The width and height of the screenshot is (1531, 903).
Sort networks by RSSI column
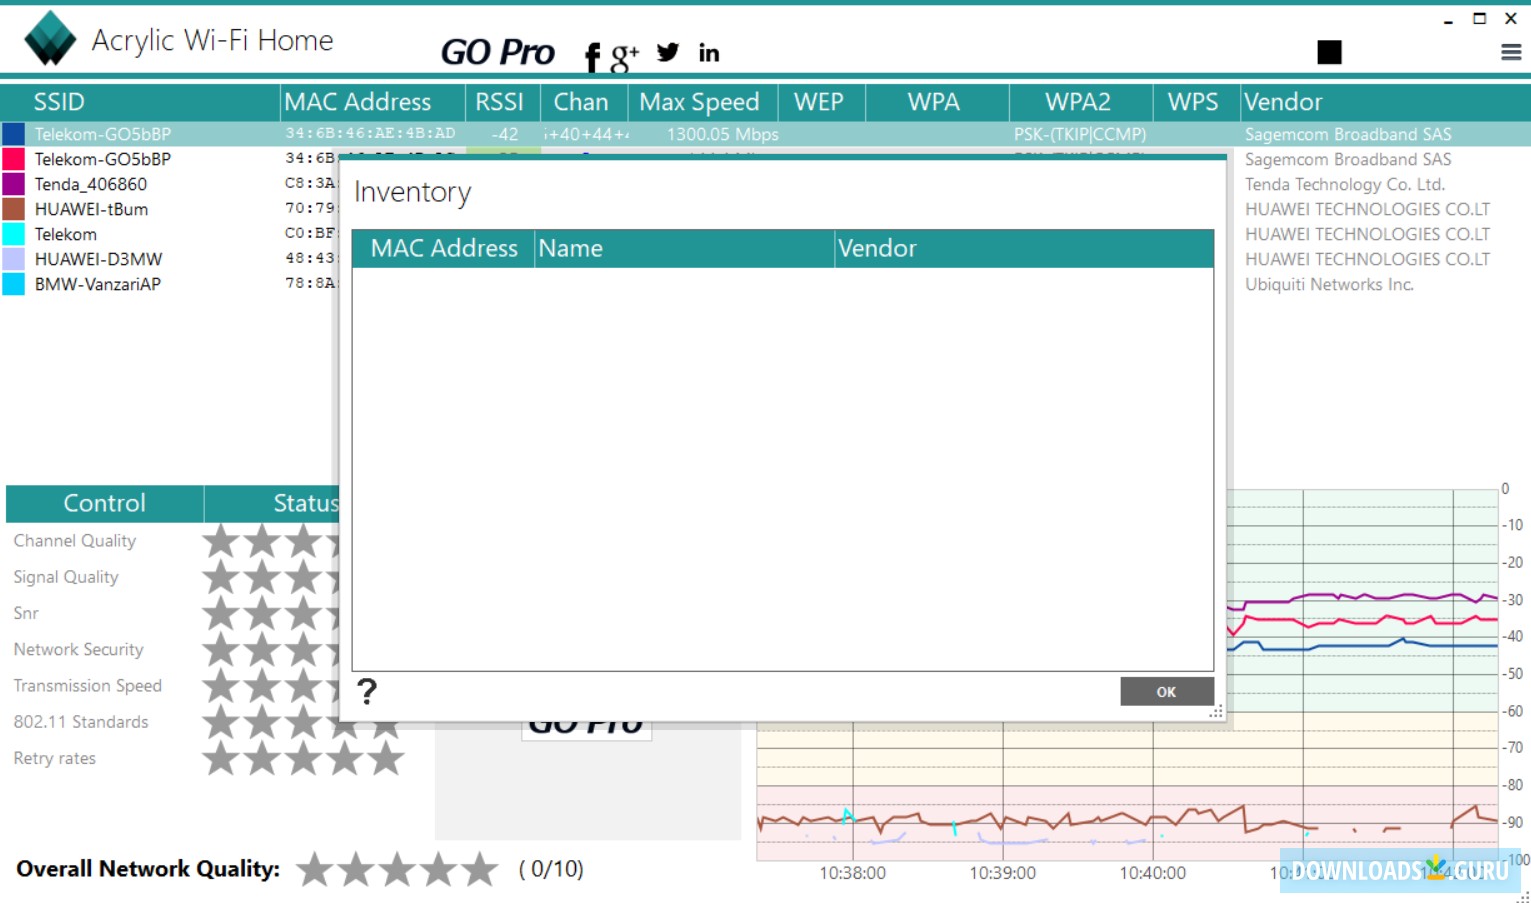click(503, 102)
